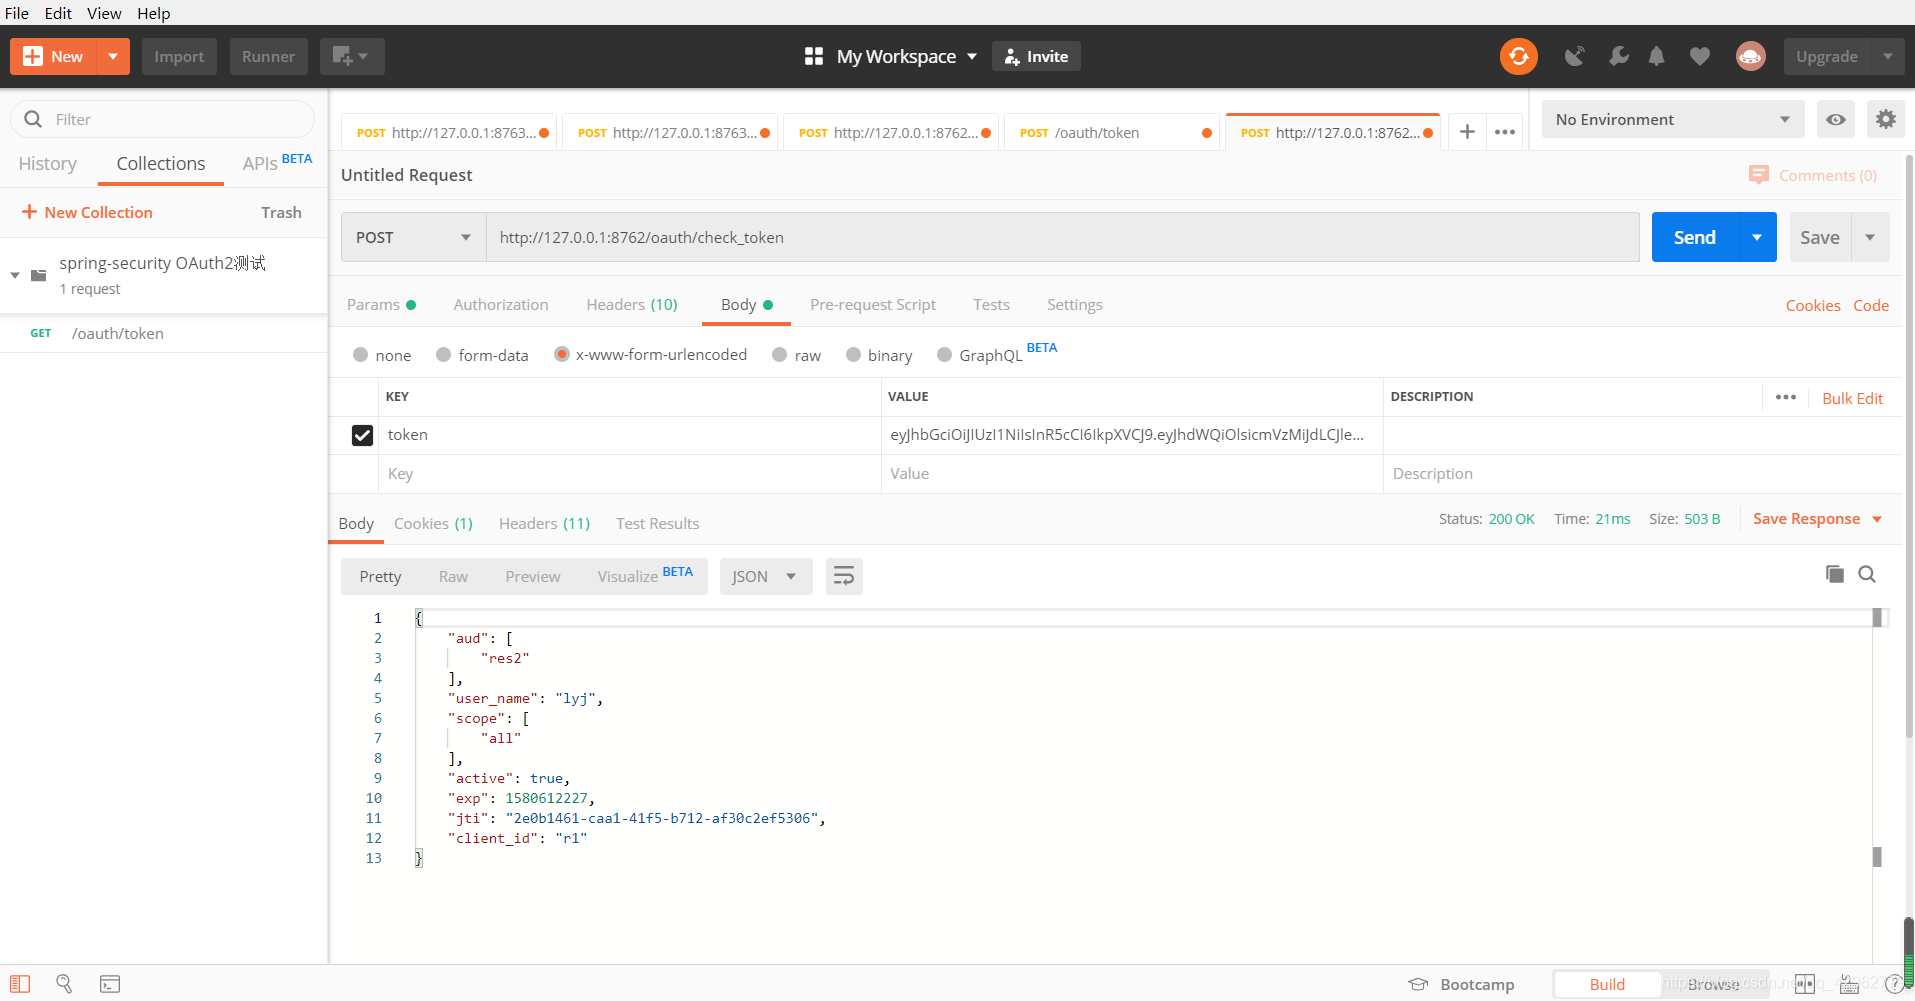
Task: Click the Send button
Action: tap(1695, 237)
